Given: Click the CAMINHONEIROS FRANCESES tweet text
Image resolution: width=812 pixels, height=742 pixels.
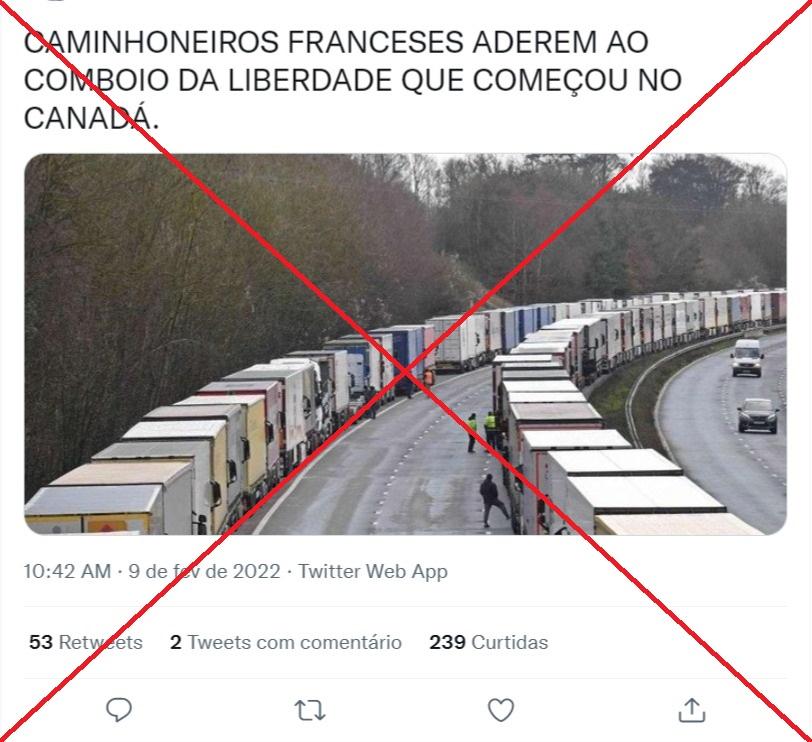Looking at the screenshot, I should [x=352, y=80].
